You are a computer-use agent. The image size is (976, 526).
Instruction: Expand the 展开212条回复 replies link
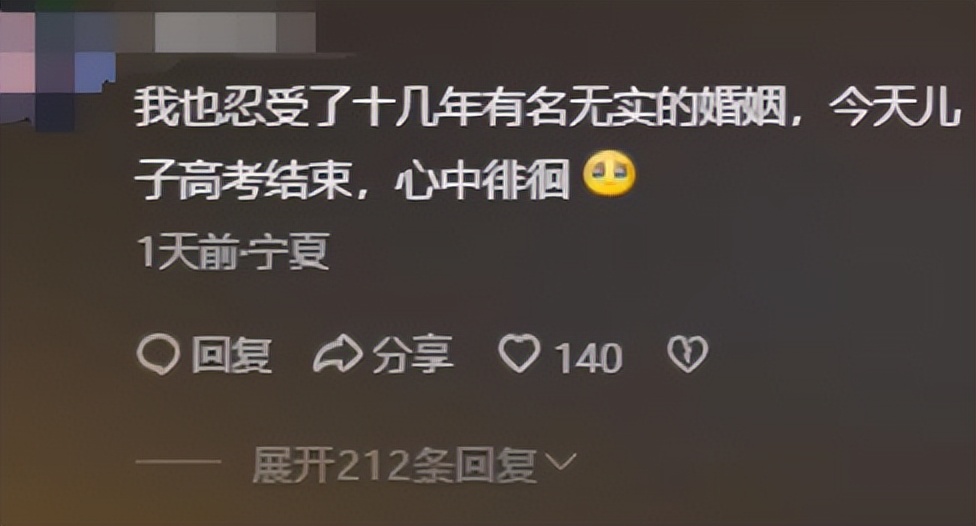tap(394, 465)
